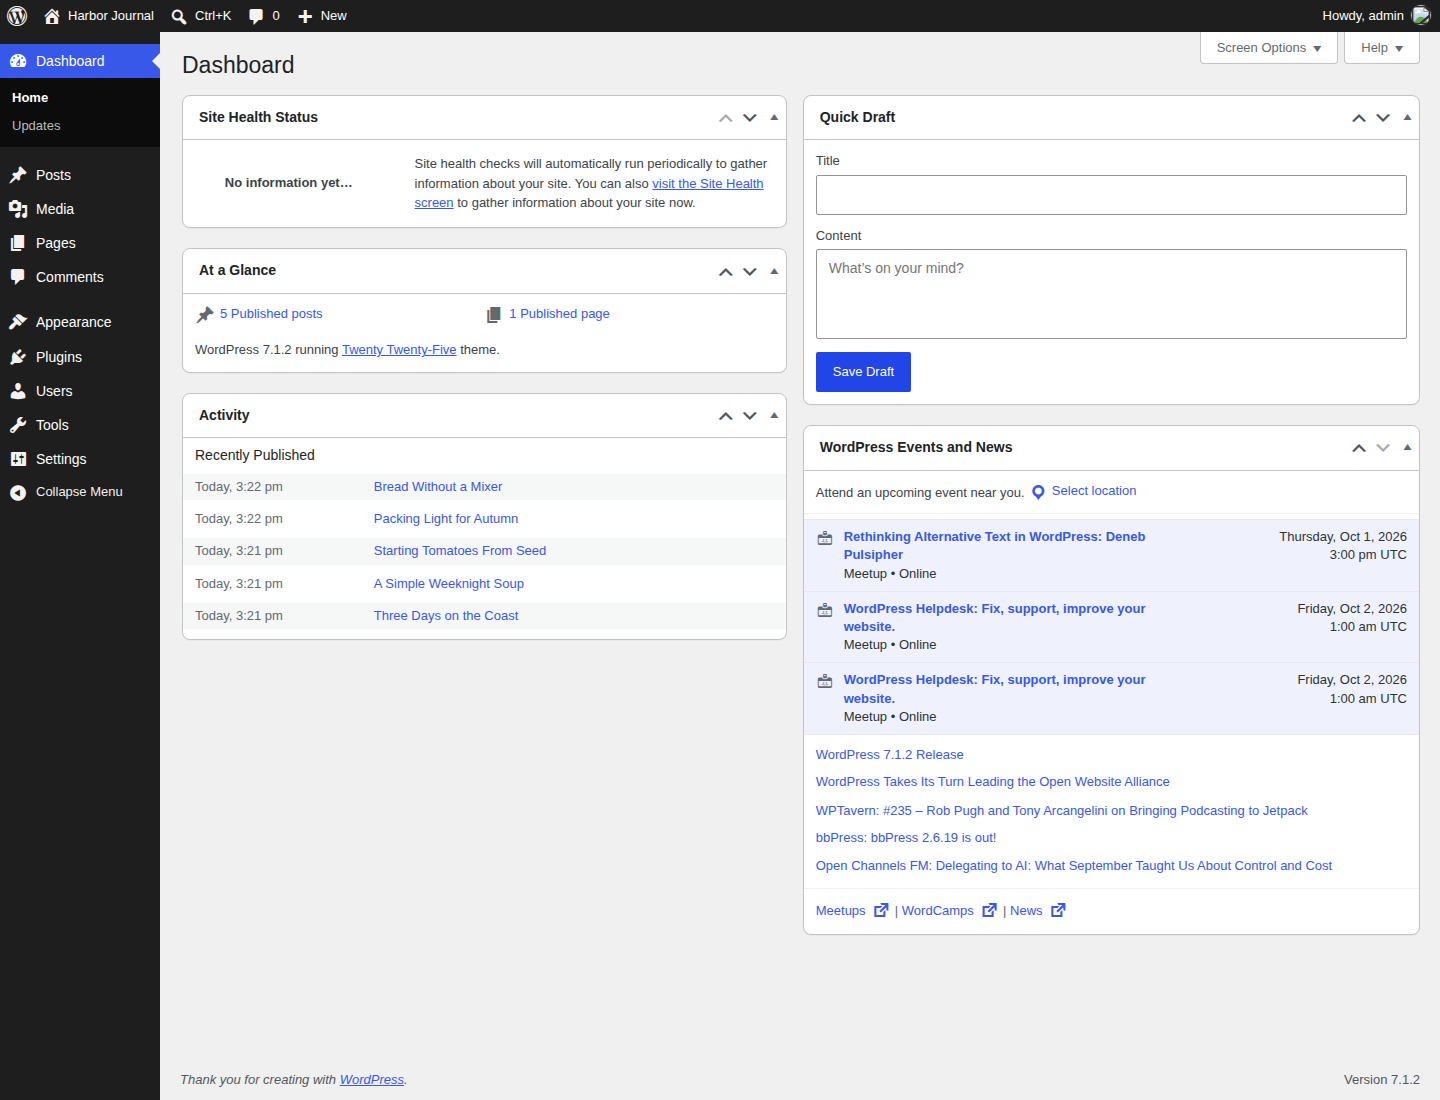Move At a Glance widget down
Viewport: 1440px width, 1100px height.
[750, 271]
